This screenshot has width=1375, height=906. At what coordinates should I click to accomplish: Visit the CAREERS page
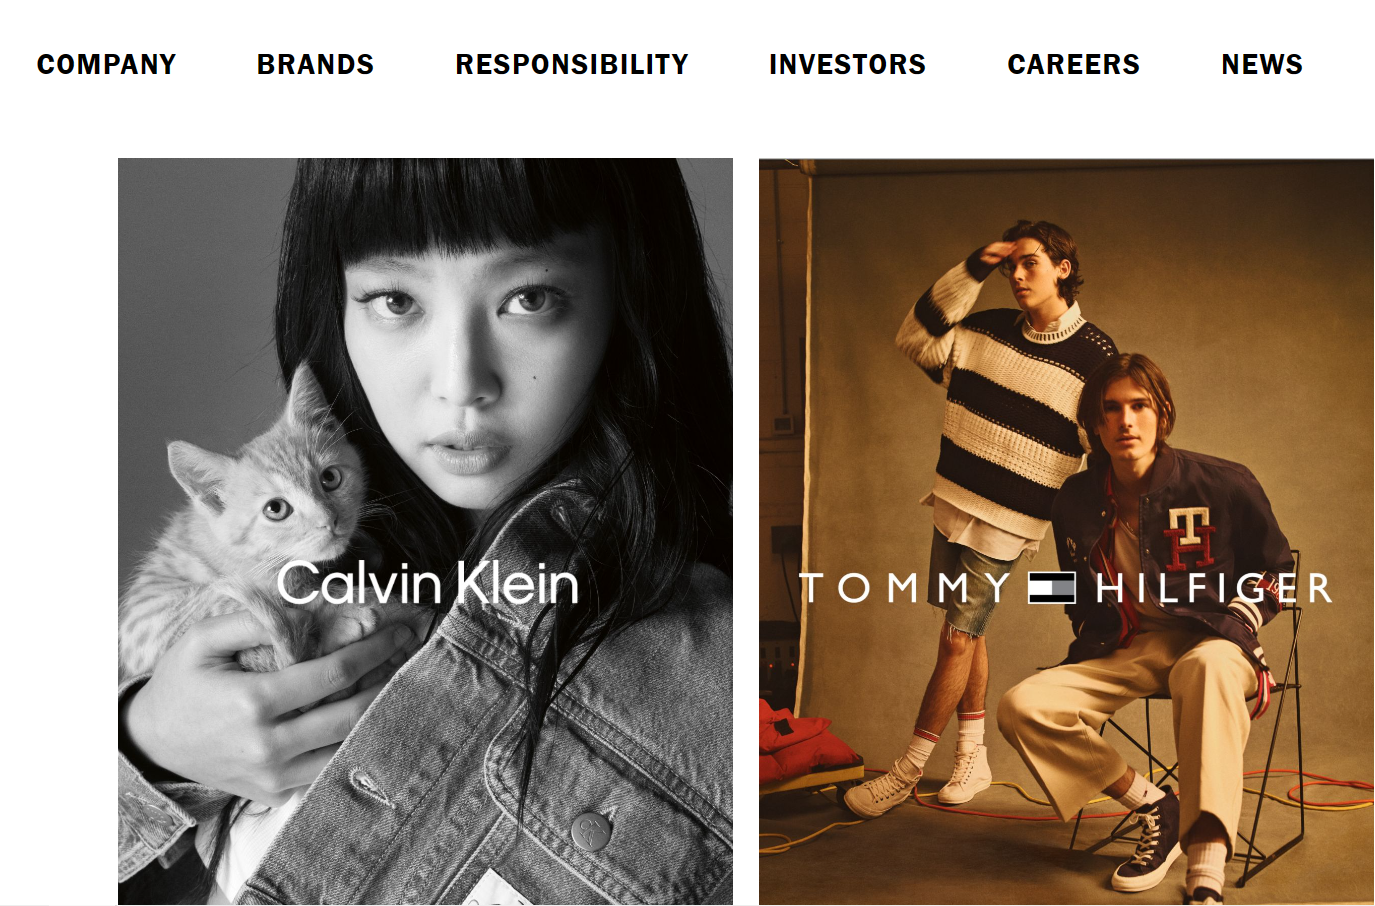pos(1073,65)
